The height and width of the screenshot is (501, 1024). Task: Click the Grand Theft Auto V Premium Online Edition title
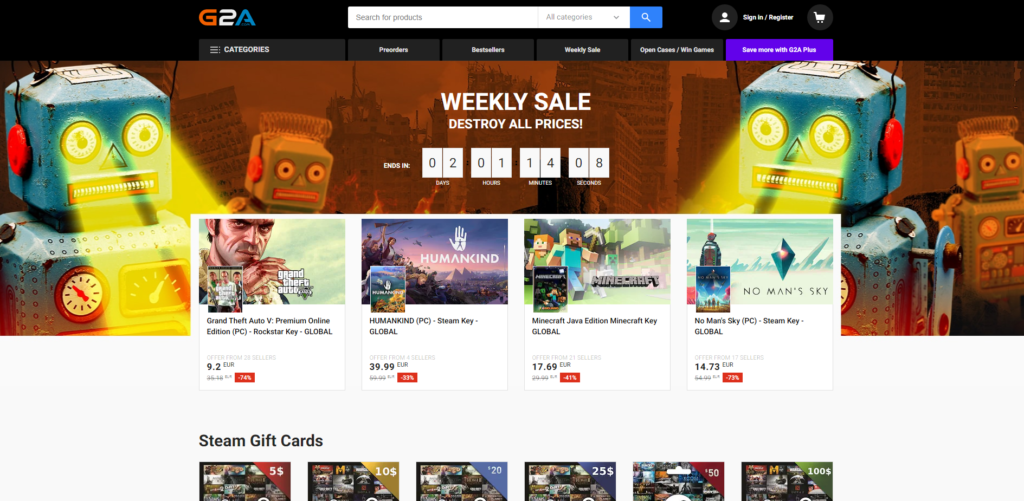[269, 326]
